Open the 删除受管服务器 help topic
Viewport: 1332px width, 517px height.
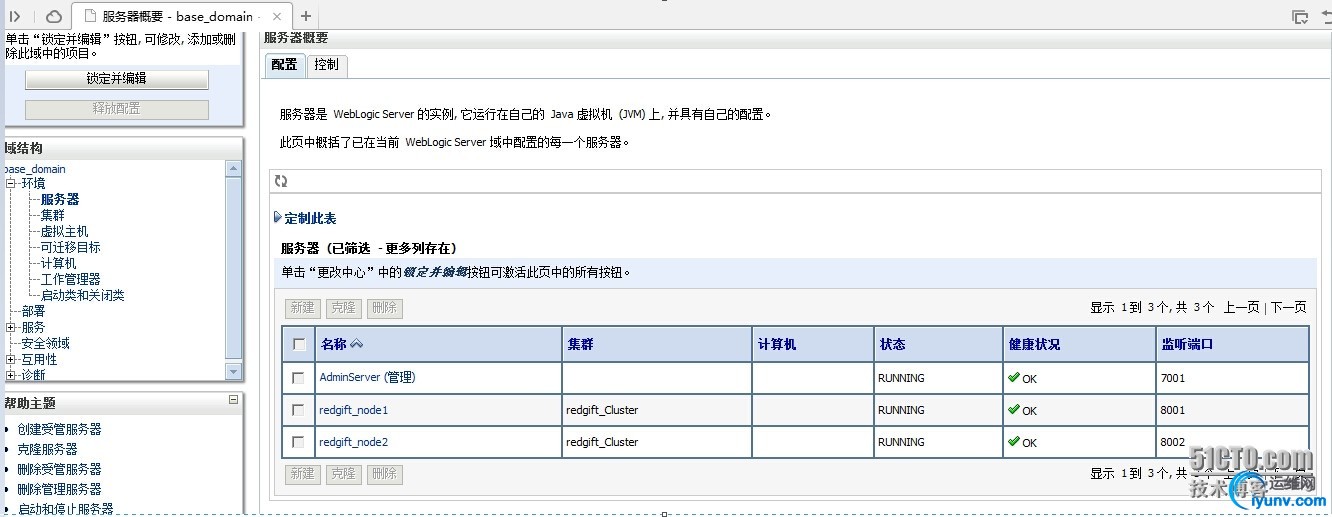tap(59, 469)
